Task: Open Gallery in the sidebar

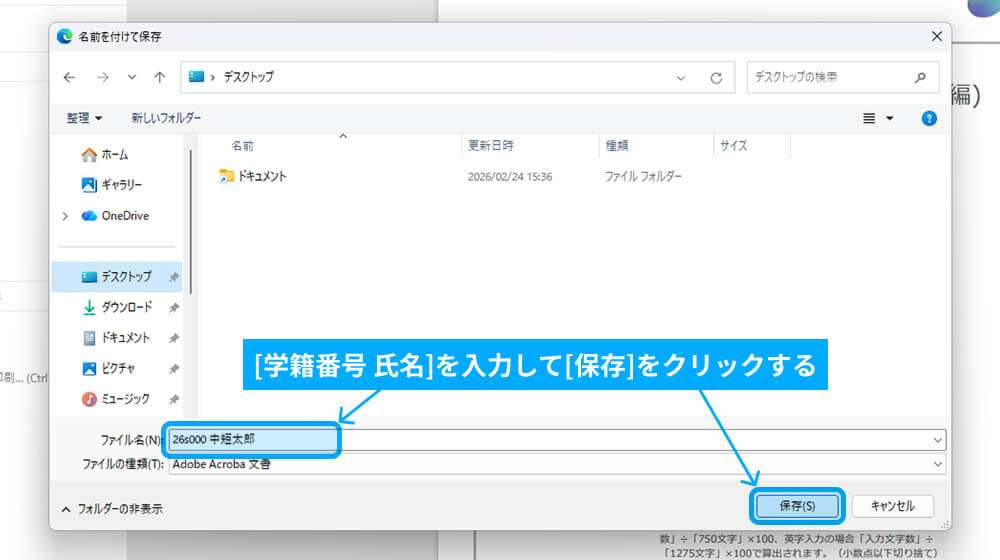Action: pyautogui.click(x=121, y=185)
